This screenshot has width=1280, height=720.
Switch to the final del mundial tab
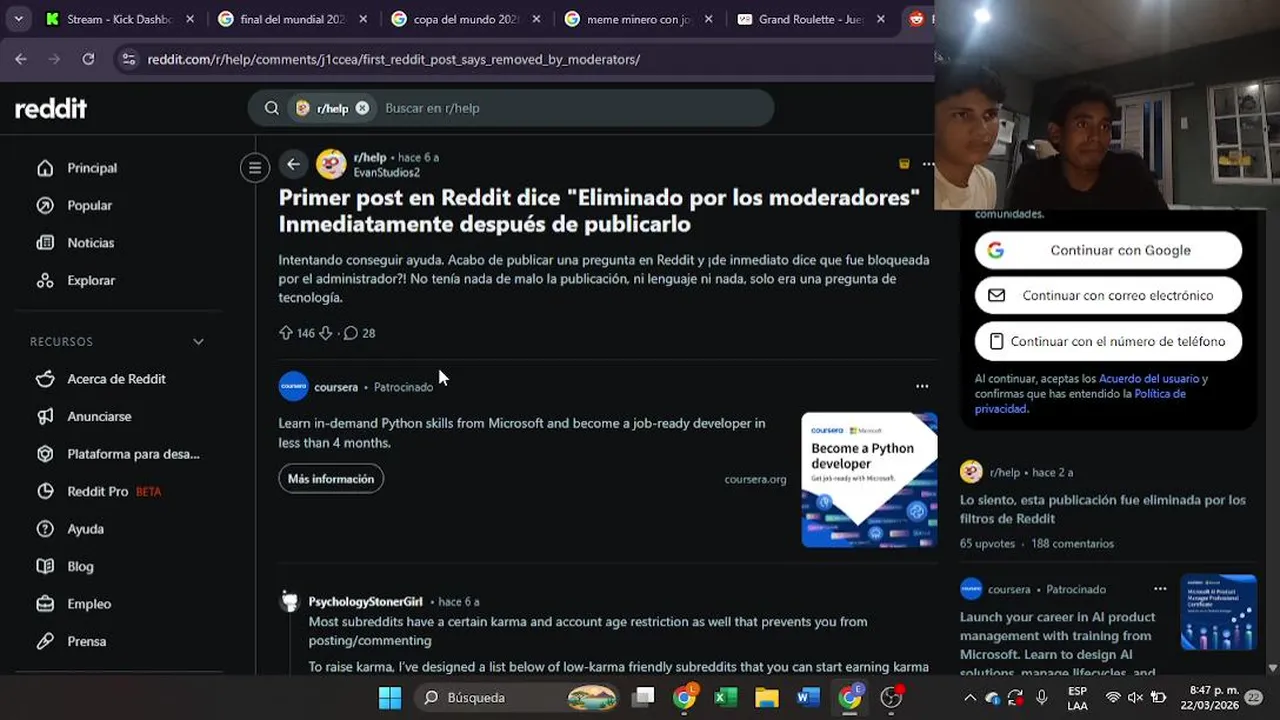(x=293, y=19)
